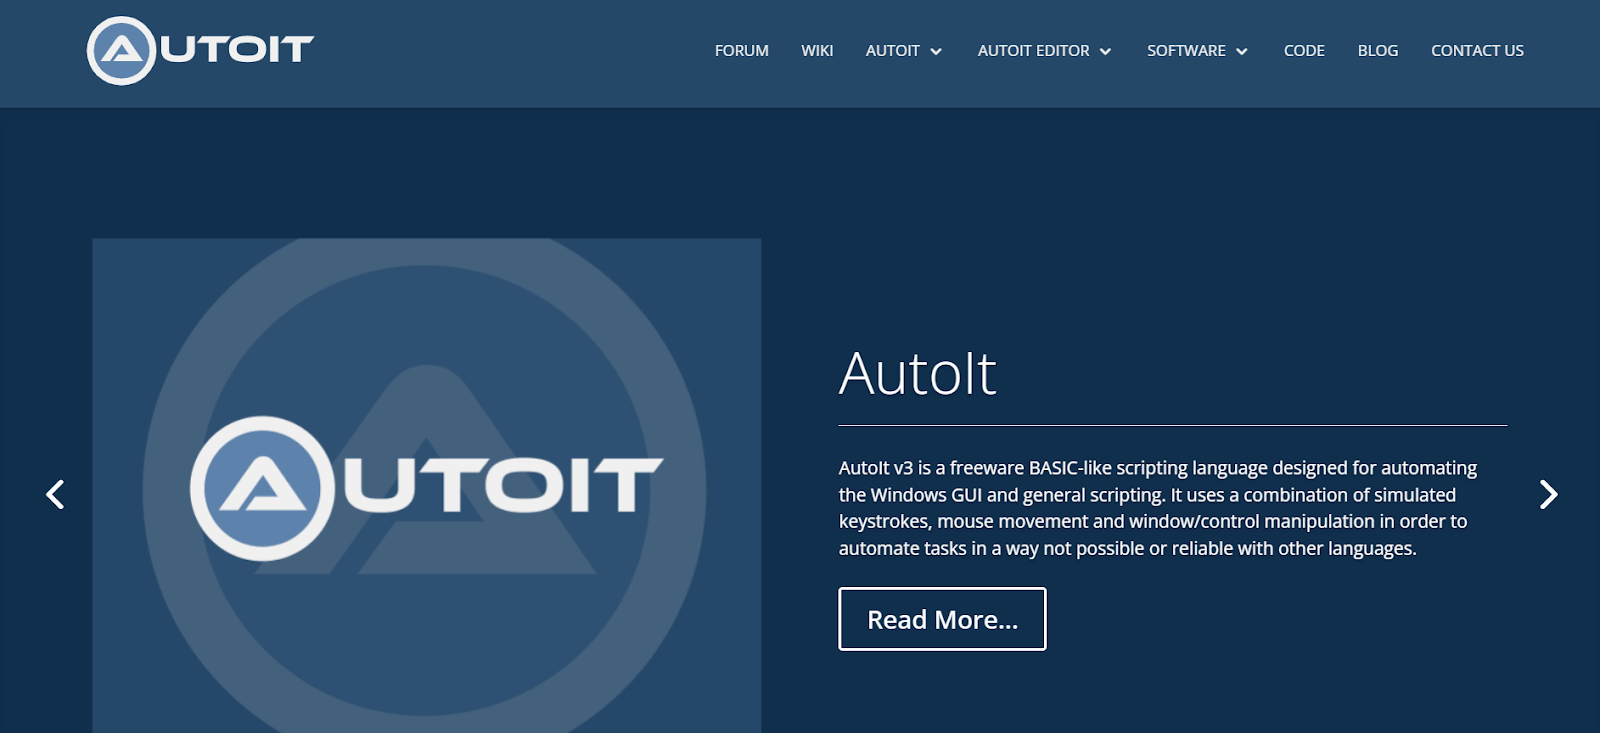Open the AUTOIT EDITOR menu item
Screen dimensions: 1600x733
(1033, 50)
